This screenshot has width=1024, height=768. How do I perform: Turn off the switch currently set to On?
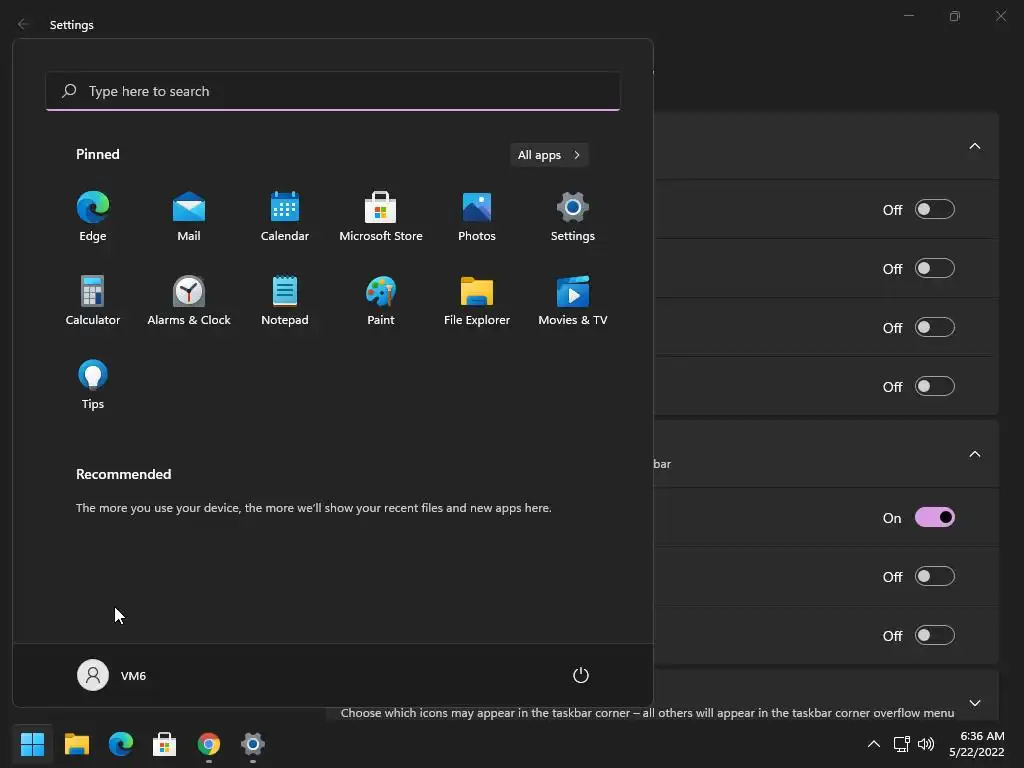click(x=935, y=517)
